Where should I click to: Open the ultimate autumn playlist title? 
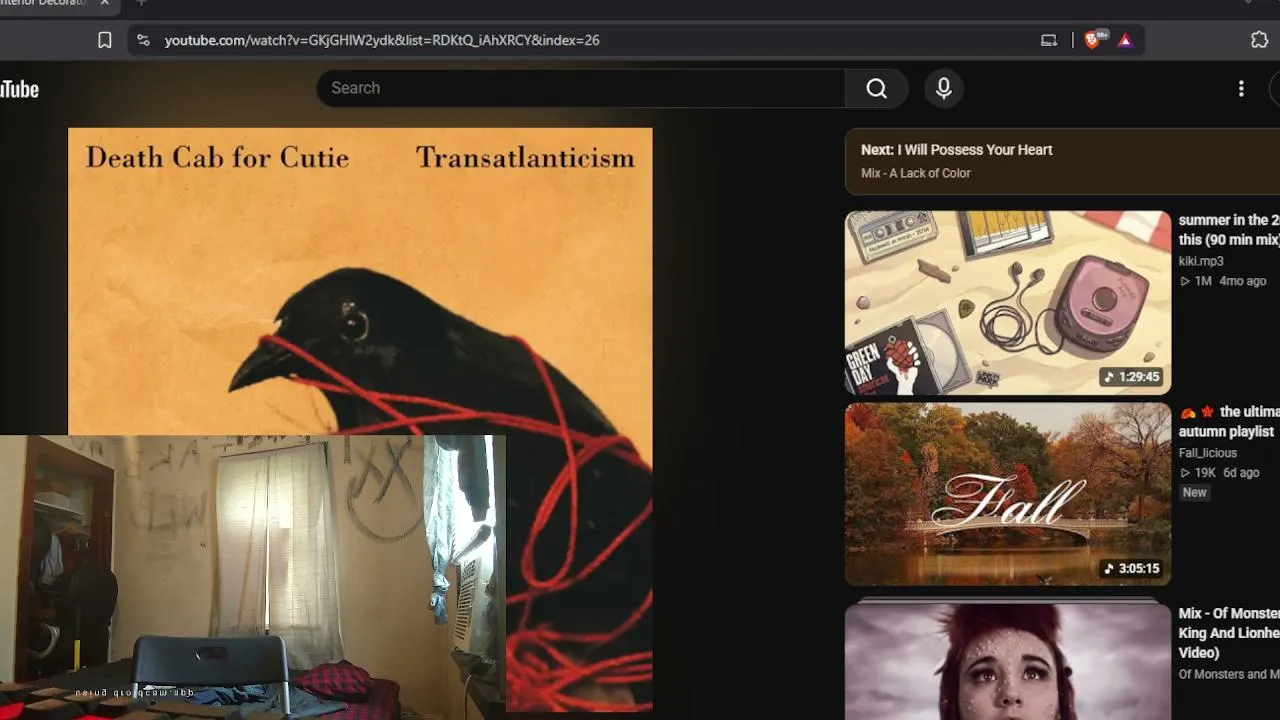coord(1229,422)
